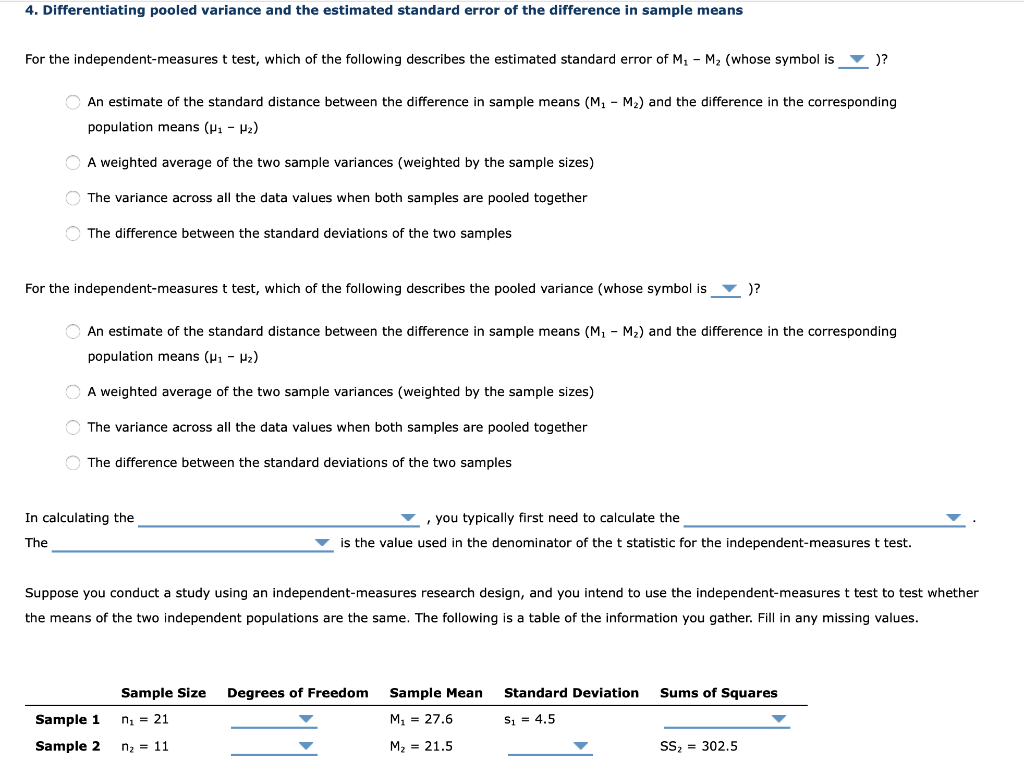Image resolution: width=1024 pixels, height=773 pixels.
Task: Select the first radio option about standard distance estimate
Action: [x=72, y=102]
